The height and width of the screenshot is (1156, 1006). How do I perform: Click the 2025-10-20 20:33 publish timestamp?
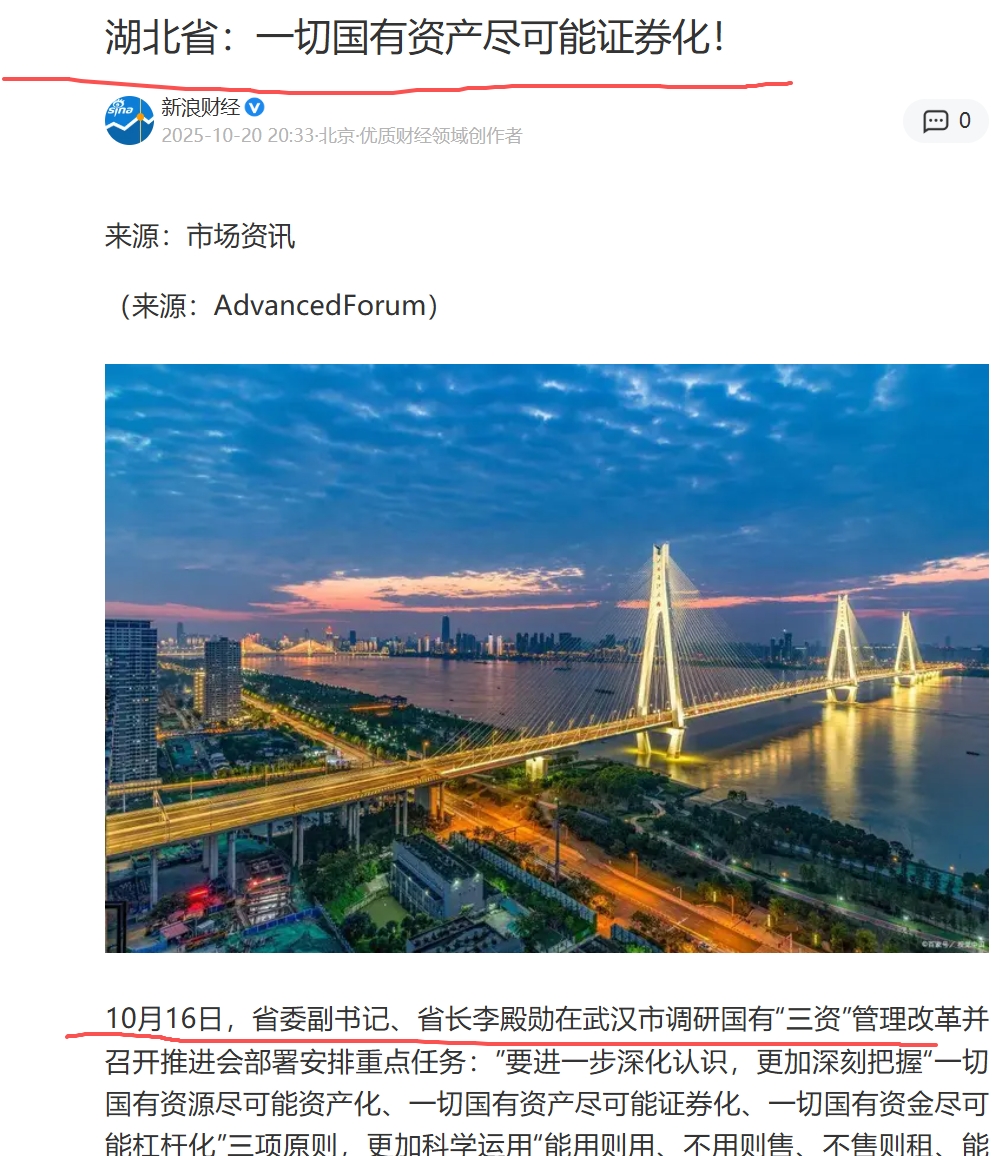coord(237,136)
